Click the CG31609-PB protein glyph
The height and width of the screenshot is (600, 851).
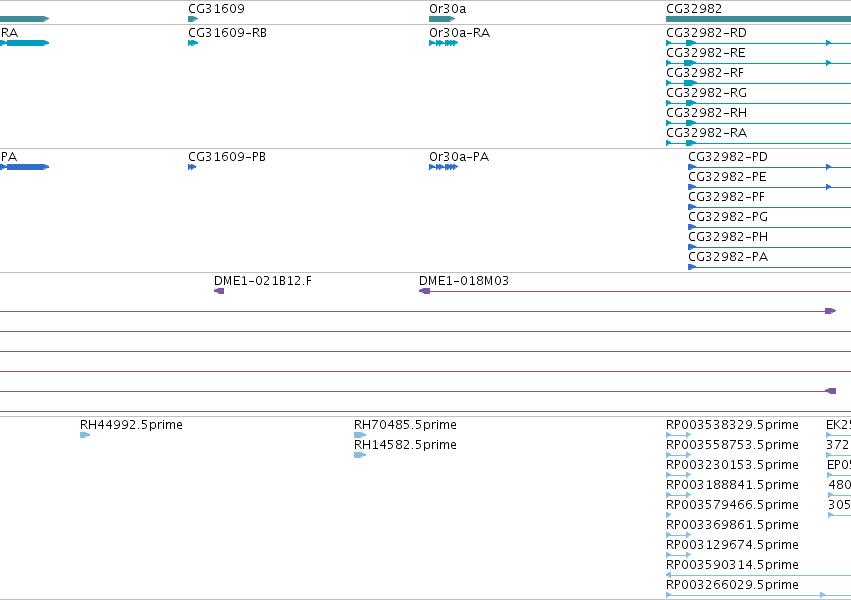click(192, 167)
